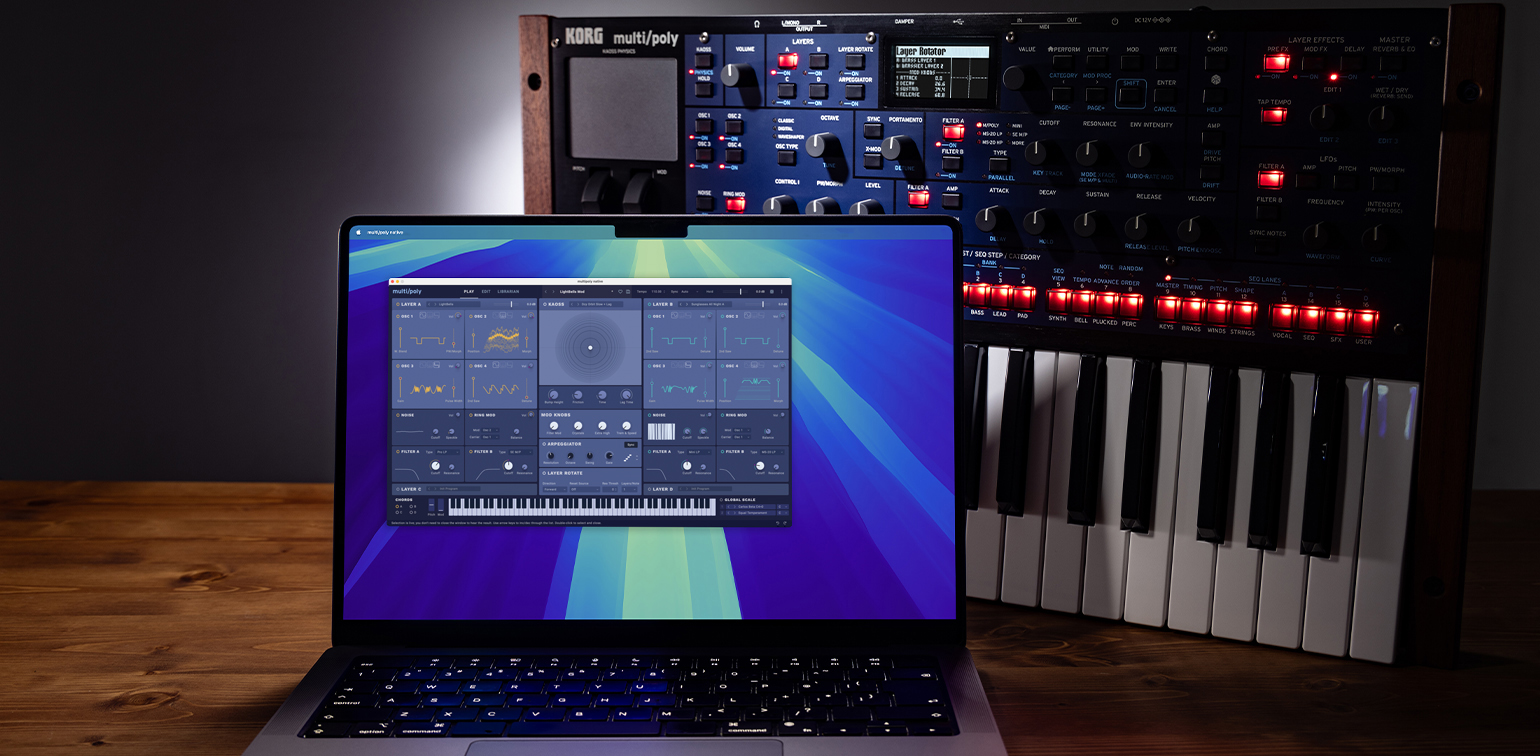Click the arpeggiator pattern icon
Image resolution: width=1540 pixels, height=756 pixels.
[x=627, y=457]
